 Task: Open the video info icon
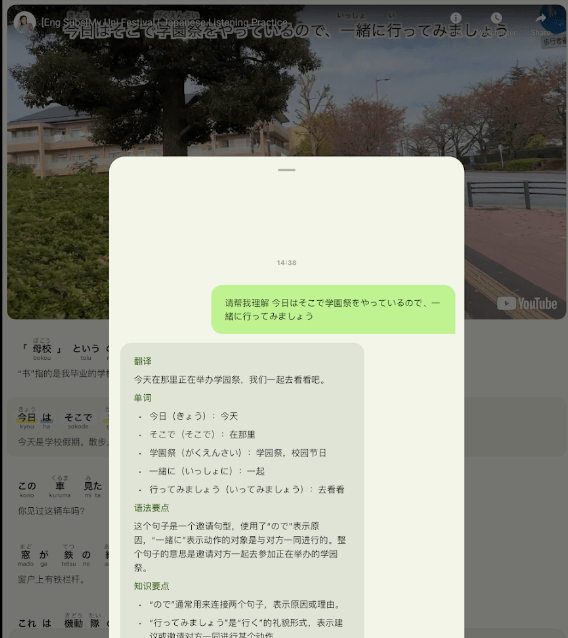click(x=456, y=18)
